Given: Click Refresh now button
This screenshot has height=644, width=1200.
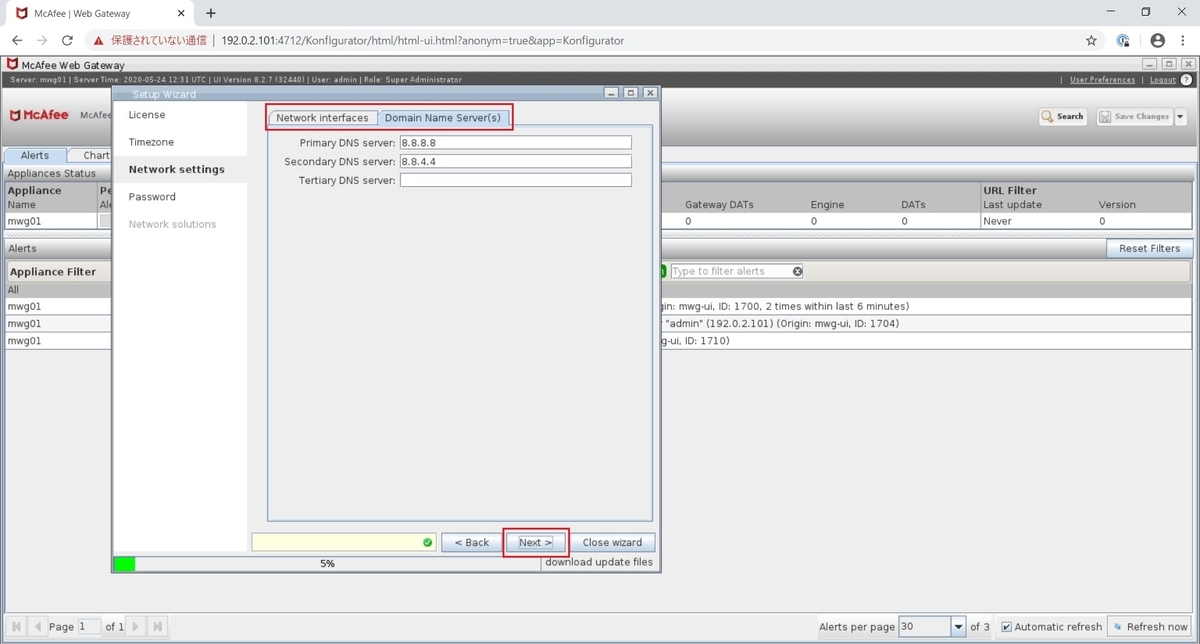Looking at the screenshot, I should click(1150, 627).
